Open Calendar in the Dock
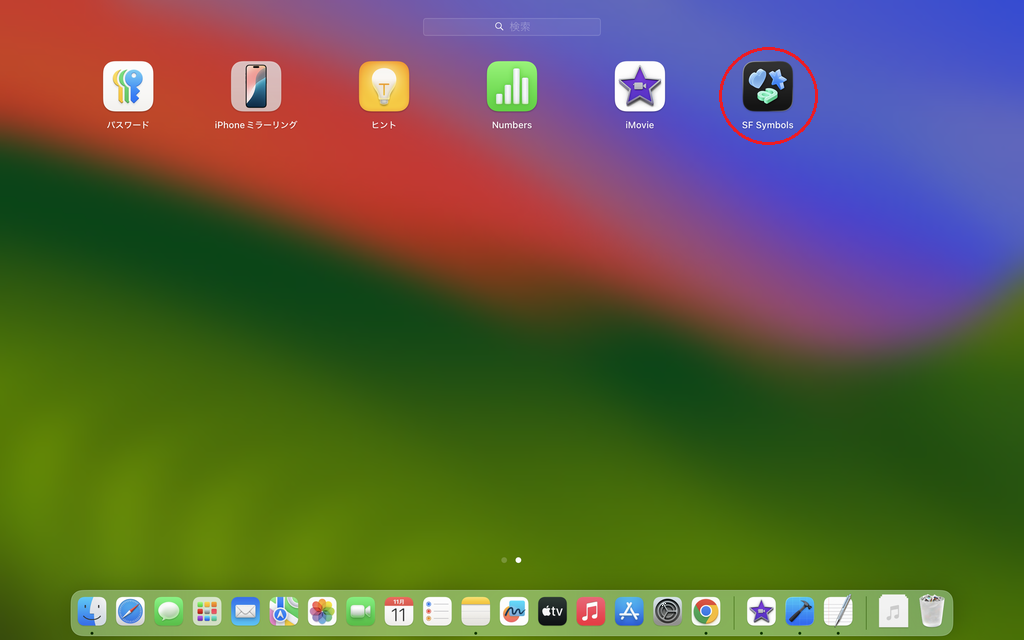 pos(399,611)
